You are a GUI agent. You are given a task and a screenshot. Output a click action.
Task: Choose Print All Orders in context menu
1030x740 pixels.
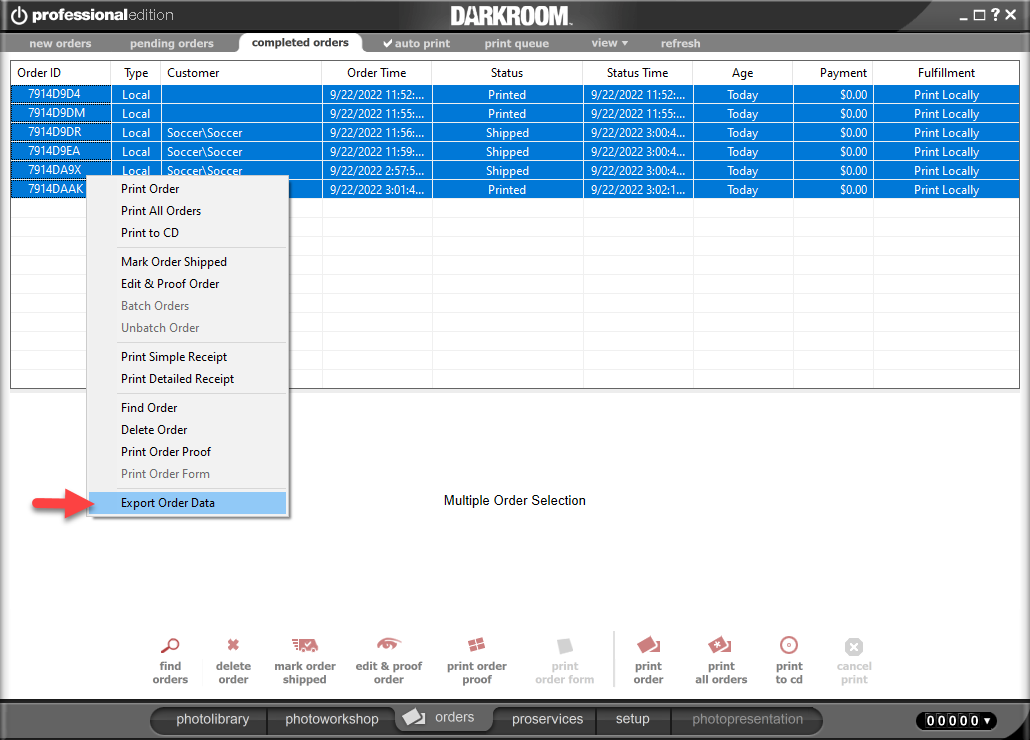pos(188,211)
